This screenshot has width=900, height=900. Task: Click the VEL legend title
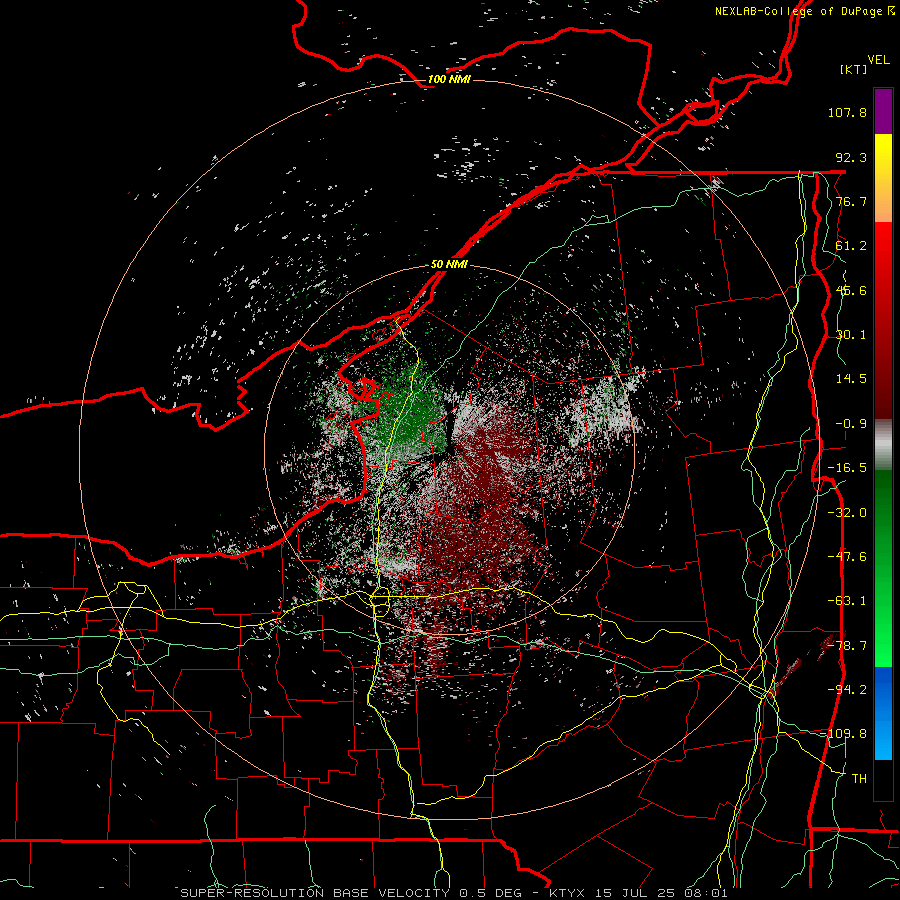(878, 59)
